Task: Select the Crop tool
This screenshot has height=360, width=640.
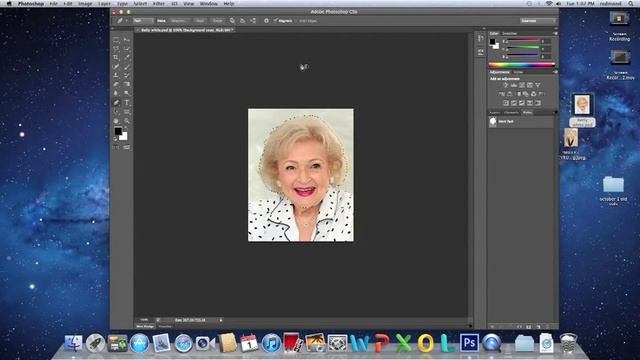Action: pos(116,58)
